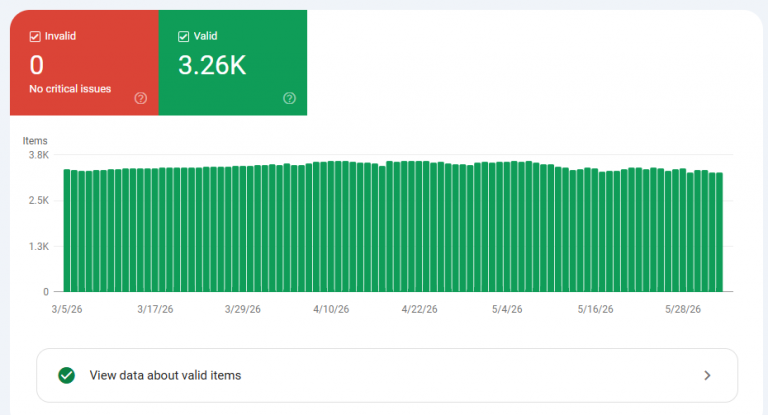This screenshot has height=415, width=768.
Task: Click the last bar on the chart
Action: [x=719, y=232]
